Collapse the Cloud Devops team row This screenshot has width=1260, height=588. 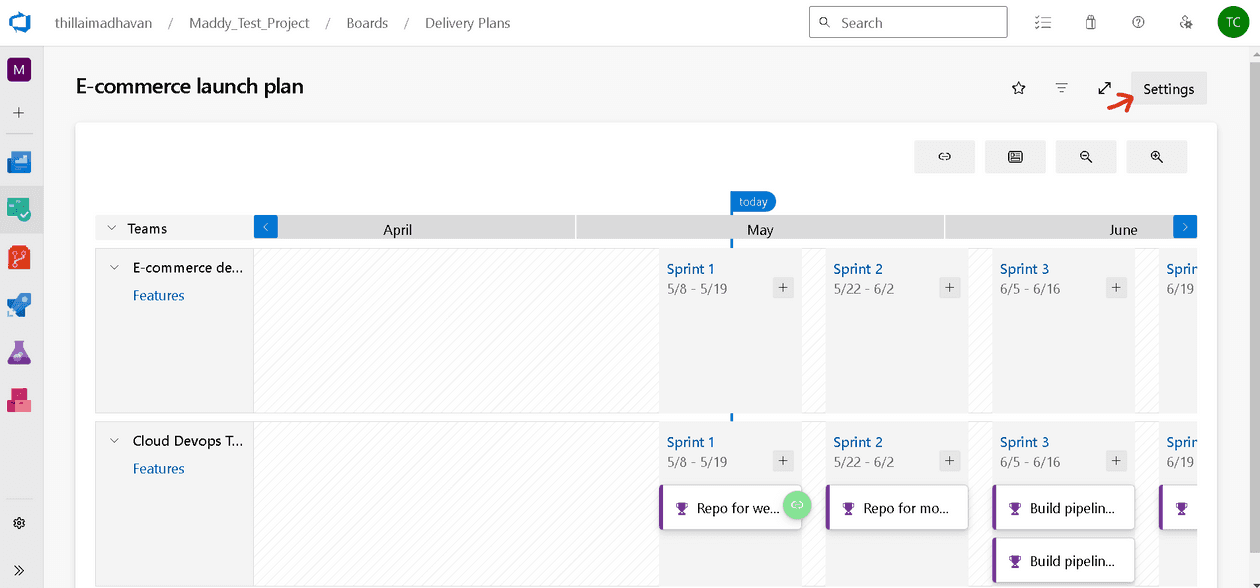tap(114, 441)
